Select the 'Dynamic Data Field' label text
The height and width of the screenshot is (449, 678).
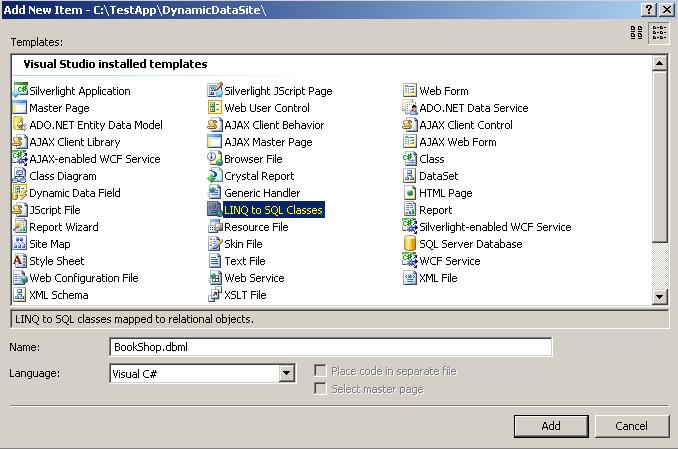pyautogui.click(x=75, y=193)
